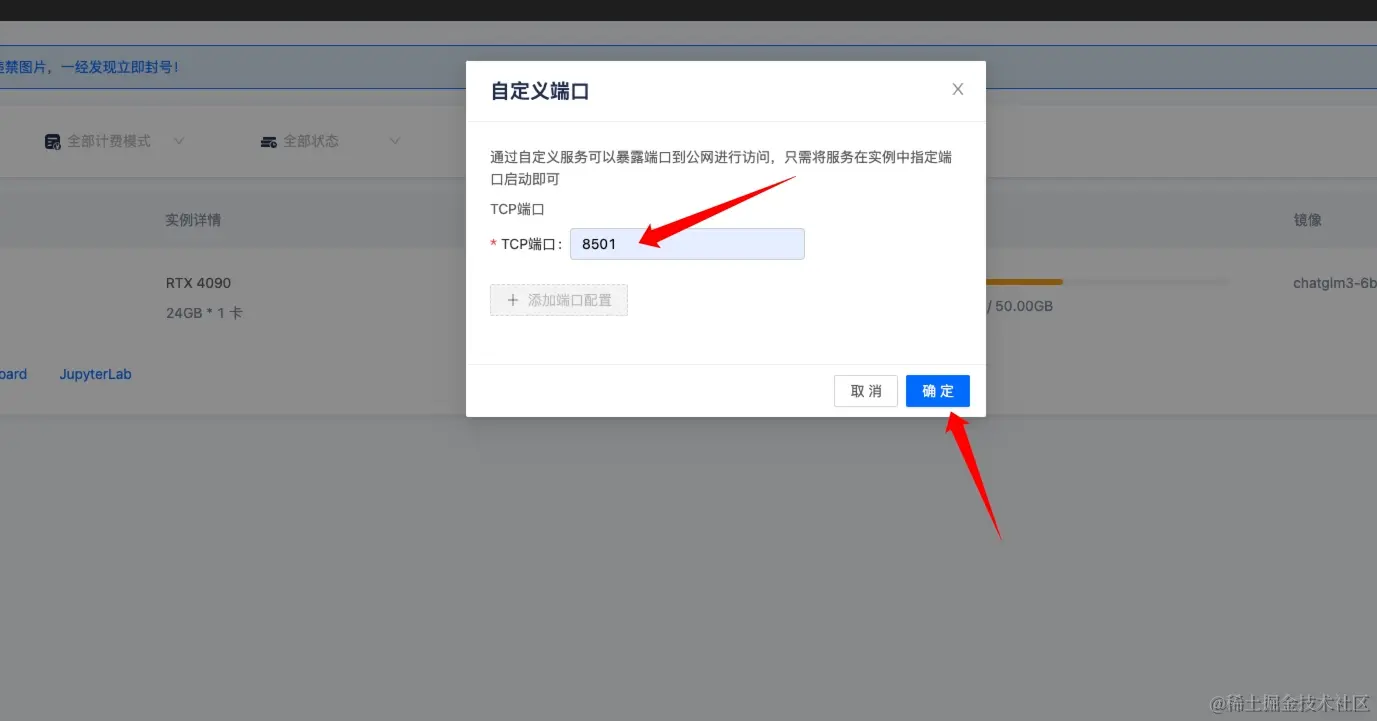Click the 50.00GB disk usage bar
Viewport: 1377px width, 721px height.
pos(1020,282)
